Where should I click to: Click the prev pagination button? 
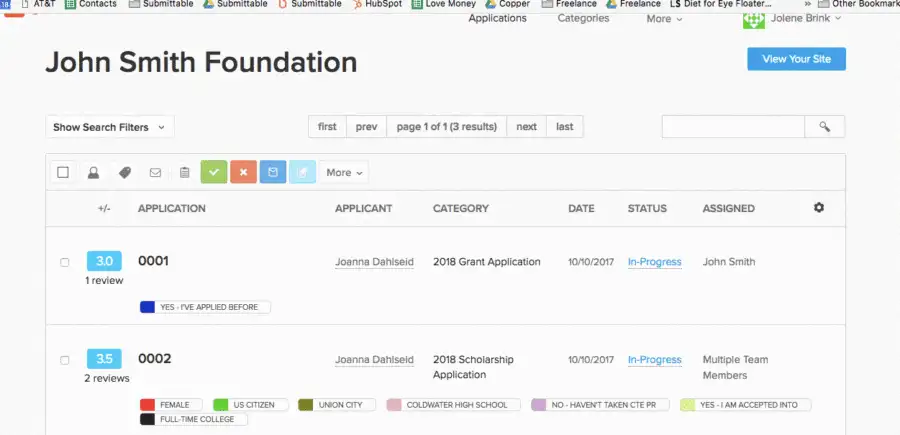click(366, 127)
